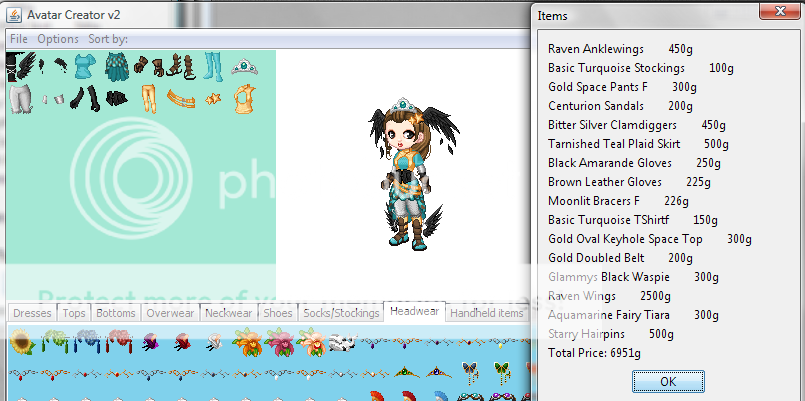This screenshot has width=805, height=401.
Task: Select the aquamarine fairy tiara icon
Action: point(241,68)
